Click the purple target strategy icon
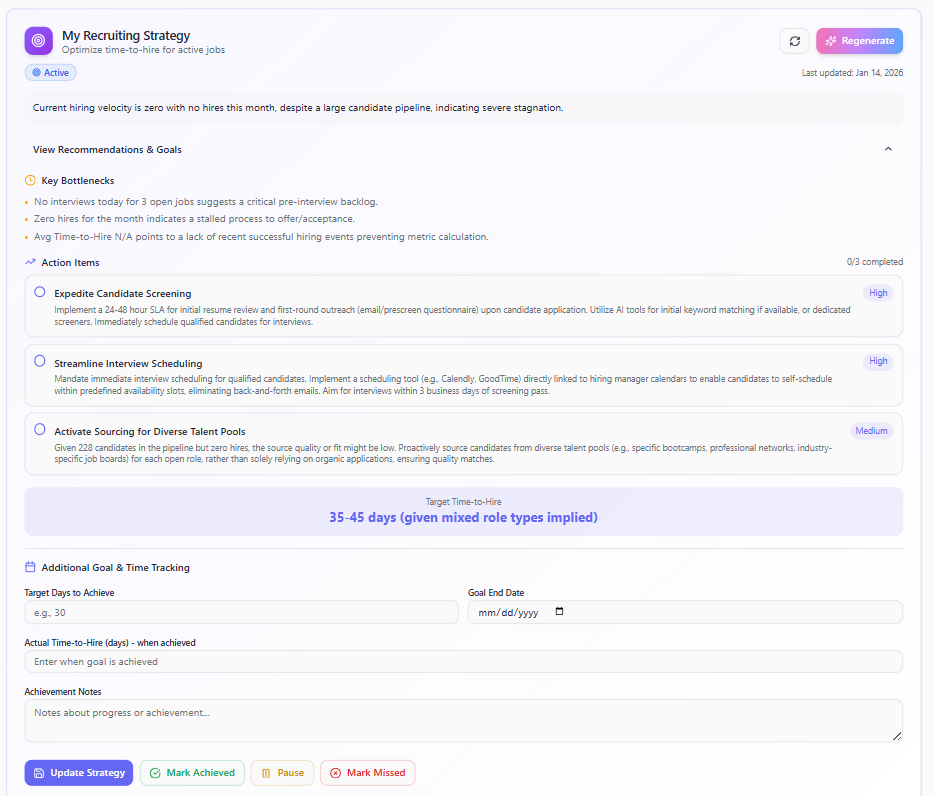Screen dimensions: 934x796 tap(38, 41)
